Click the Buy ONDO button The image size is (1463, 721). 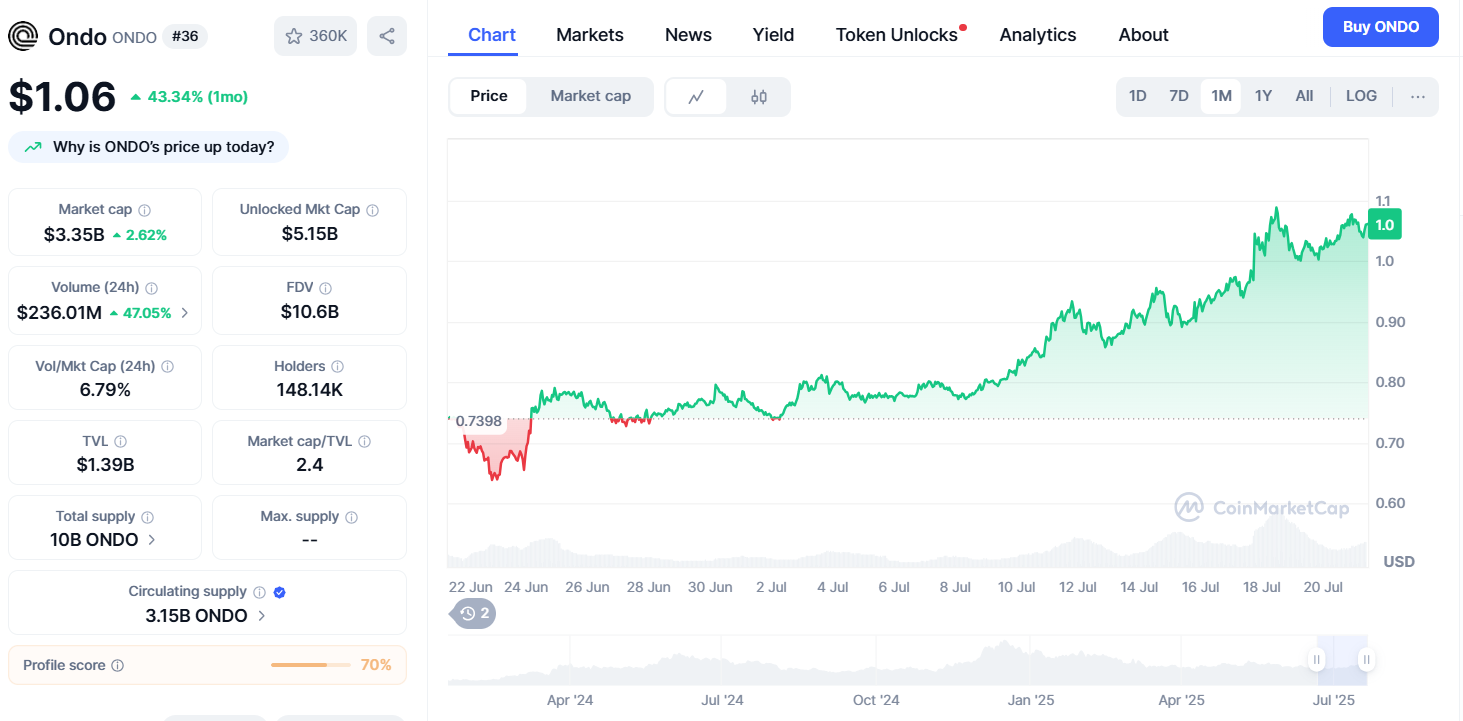[1380, 27]
